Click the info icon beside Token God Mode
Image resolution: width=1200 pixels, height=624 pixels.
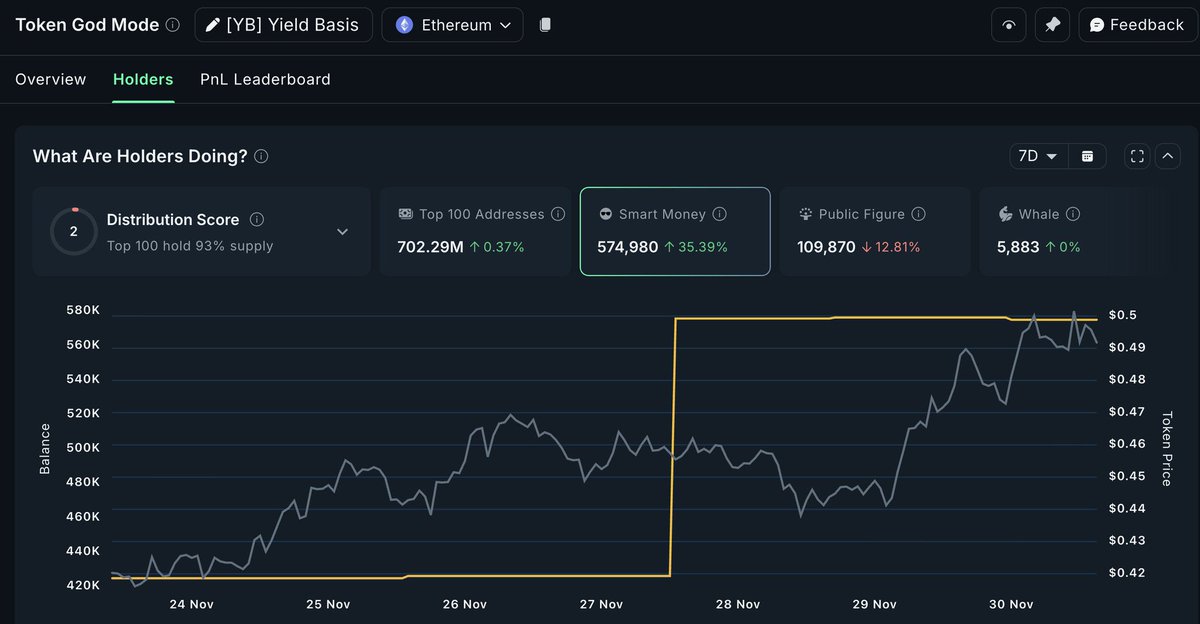[173, 25]
